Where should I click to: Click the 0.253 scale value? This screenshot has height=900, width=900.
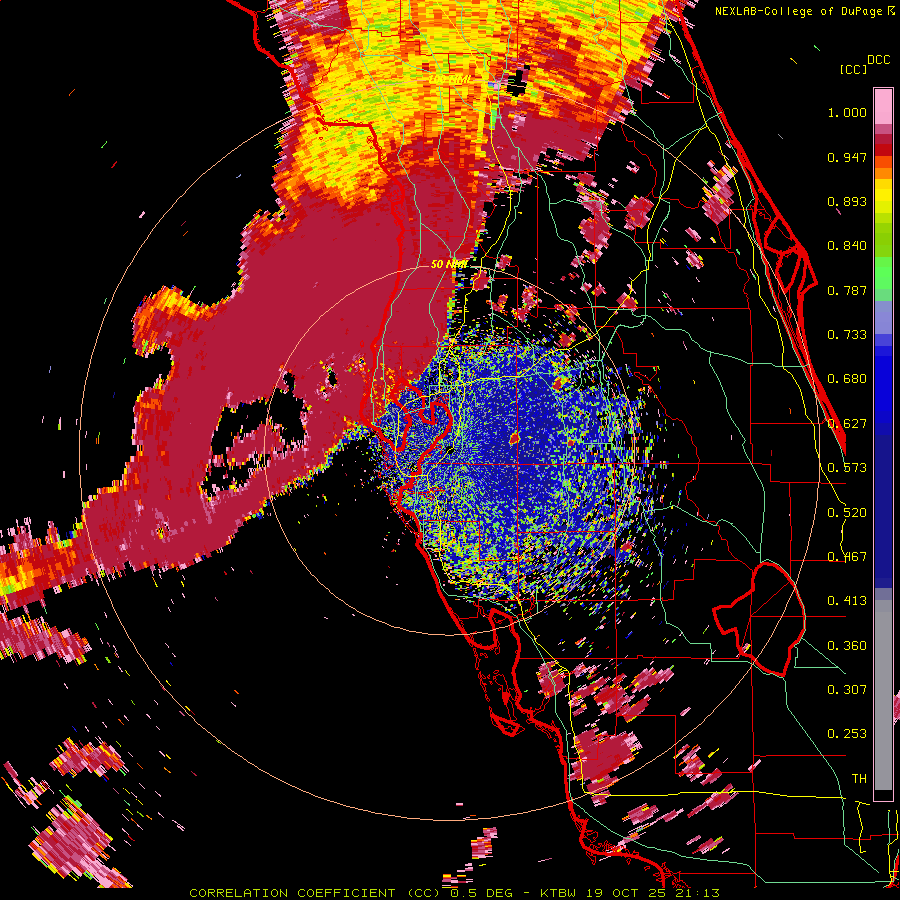pos(847,734)
